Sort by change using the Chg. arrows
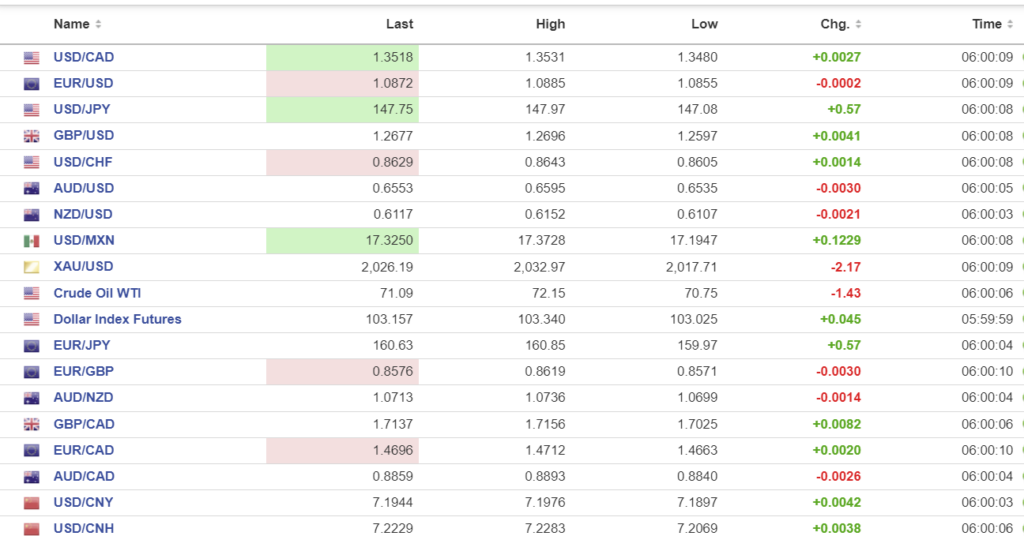The image size is (1024, 536). click(858, 24)
